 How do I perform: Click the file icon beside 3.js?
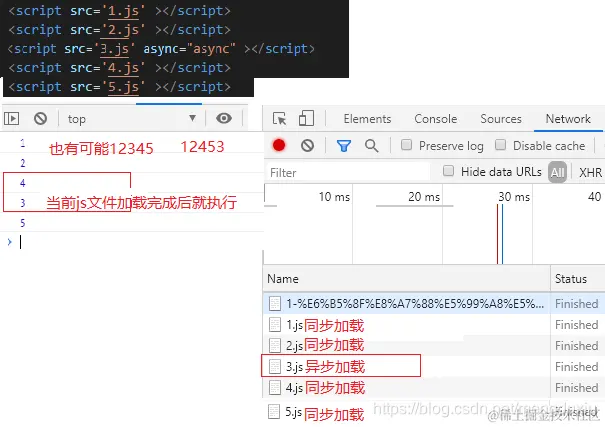(275, 366)
